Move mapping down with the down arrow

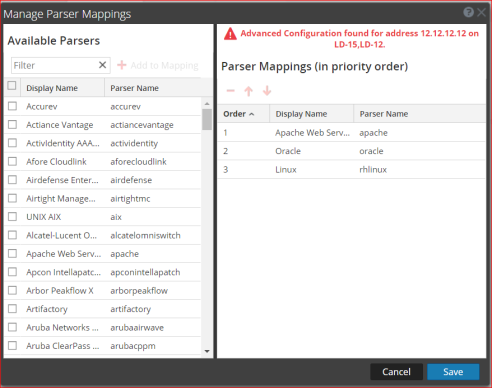[267, 91]
